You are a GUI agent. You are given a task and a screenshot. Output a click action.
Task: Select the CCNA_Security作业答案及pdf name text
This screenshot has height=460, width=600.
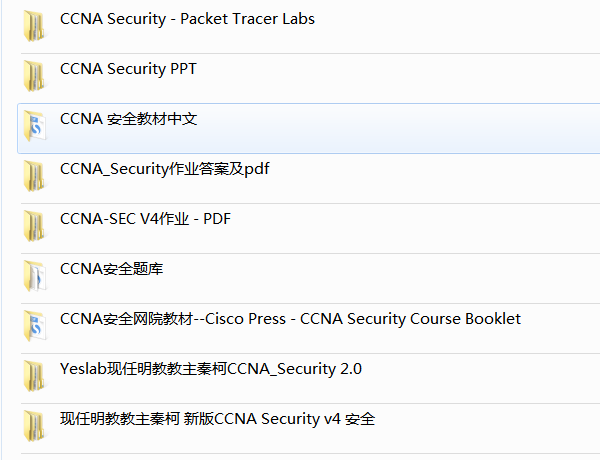coord(165,169)
